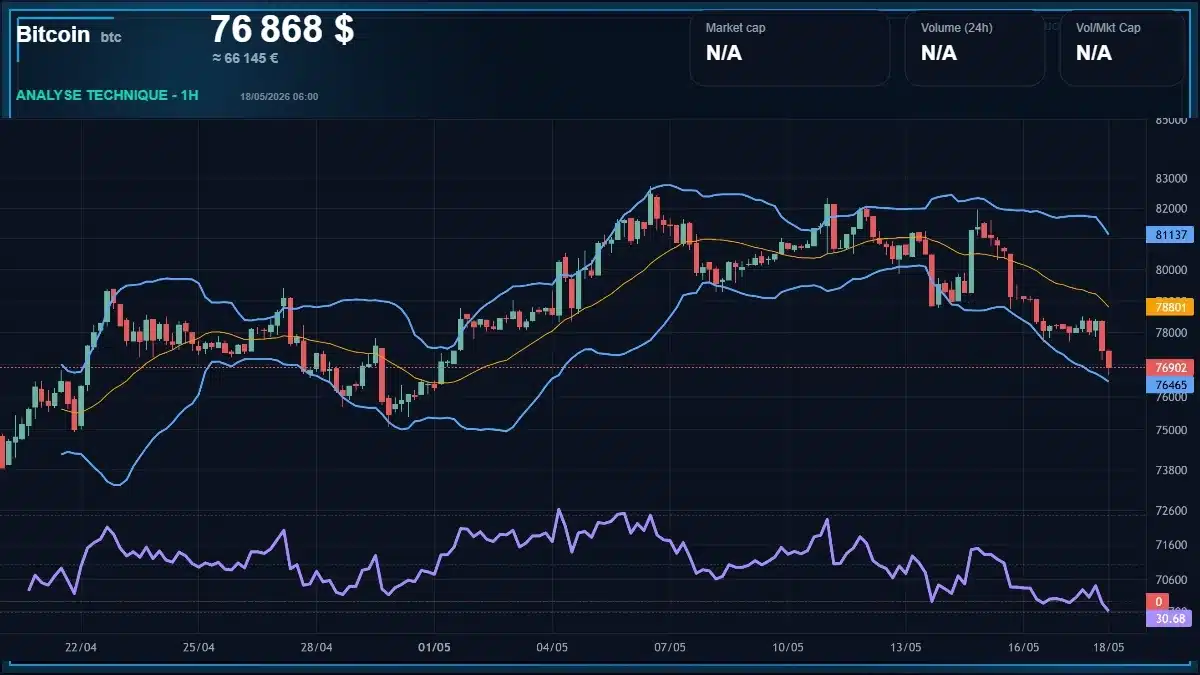1200x675 pixels.
Task: Click the 22/04 date on time axis
Action: coord(81,647)
